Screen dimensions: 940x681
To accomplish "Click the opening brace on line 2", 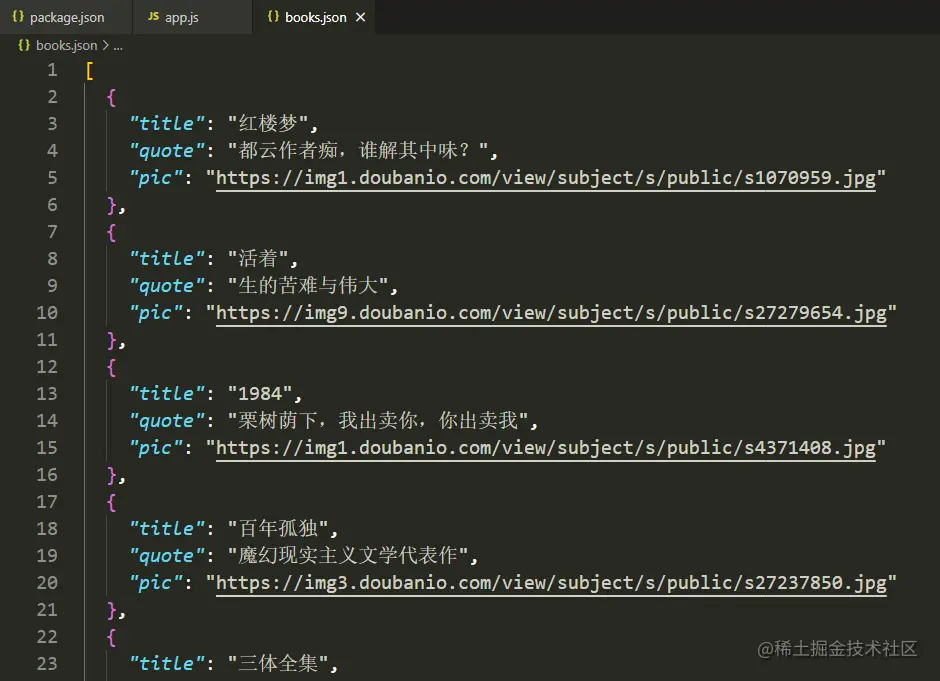I will tap(112, 98).
